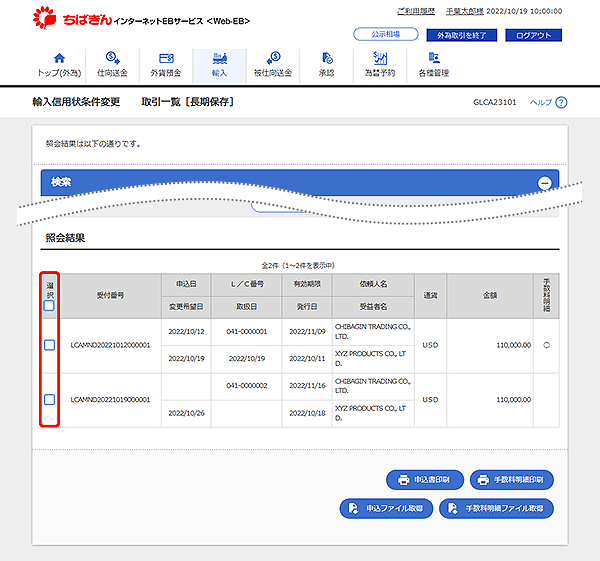This screenshot has width=600, height=561.
Task: Click the expiry date 2022/11/16
Action: click(x=307, y=386)
